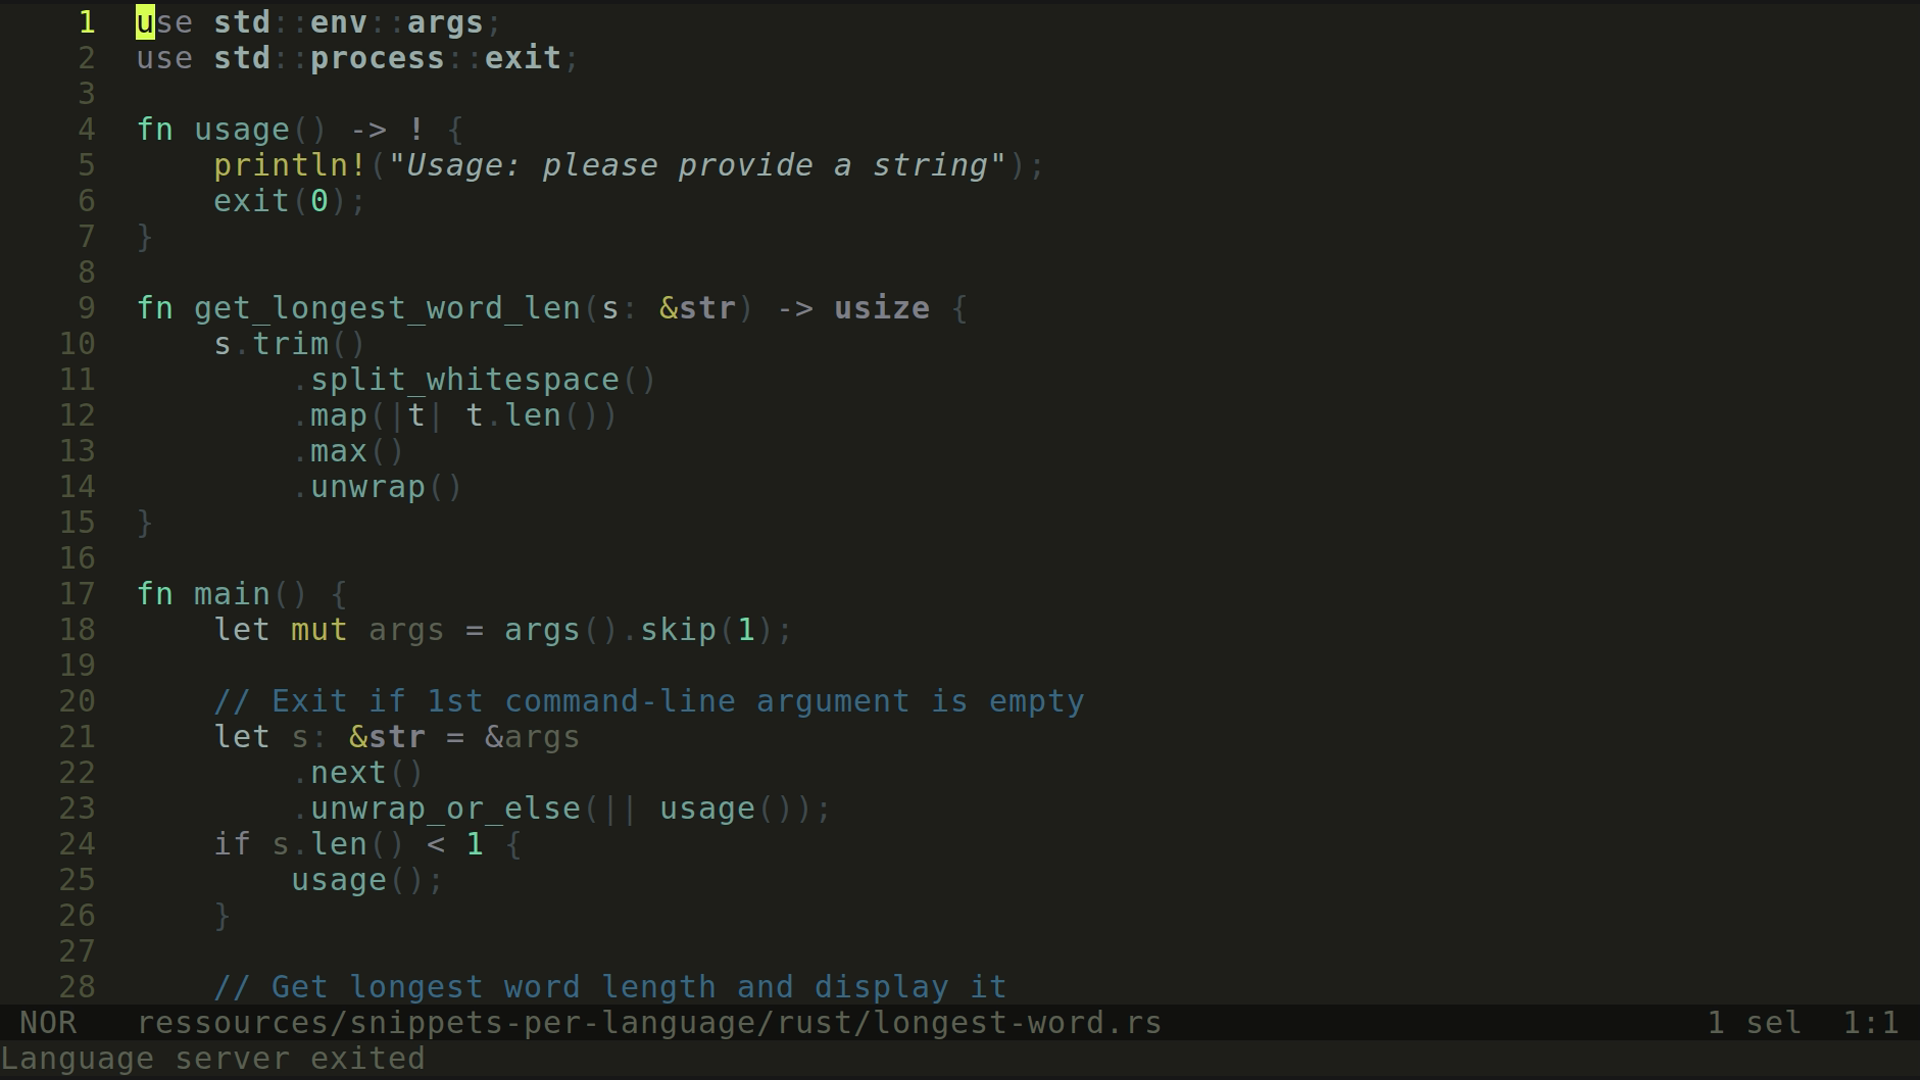Click the longest-word.rs file path in statusline
This screenshot has height=1080, width=1920.
coord(649,1023)
